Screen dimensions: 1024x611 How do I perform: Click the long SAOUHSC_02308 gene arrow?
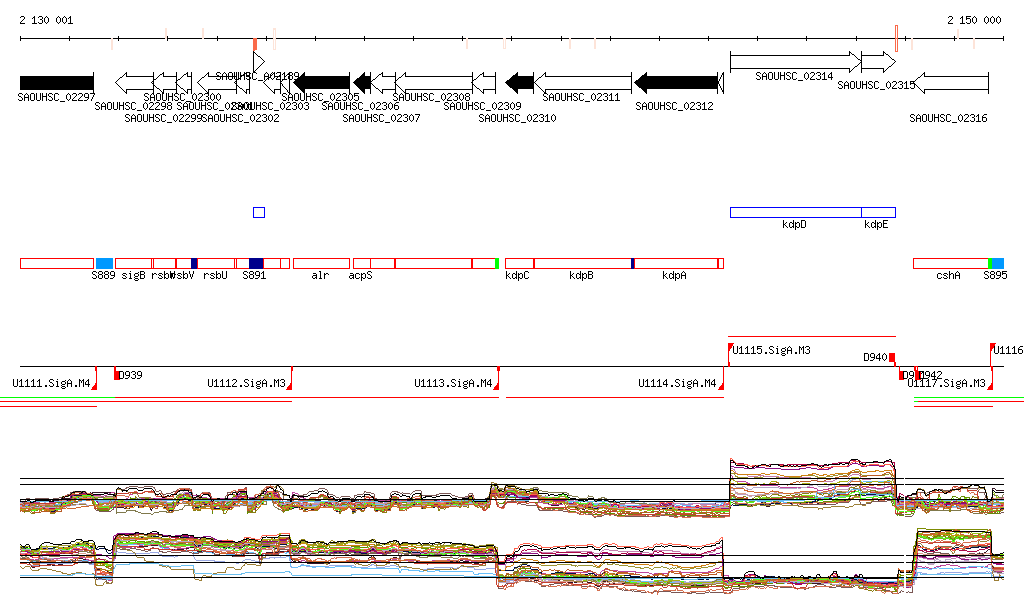434,83
